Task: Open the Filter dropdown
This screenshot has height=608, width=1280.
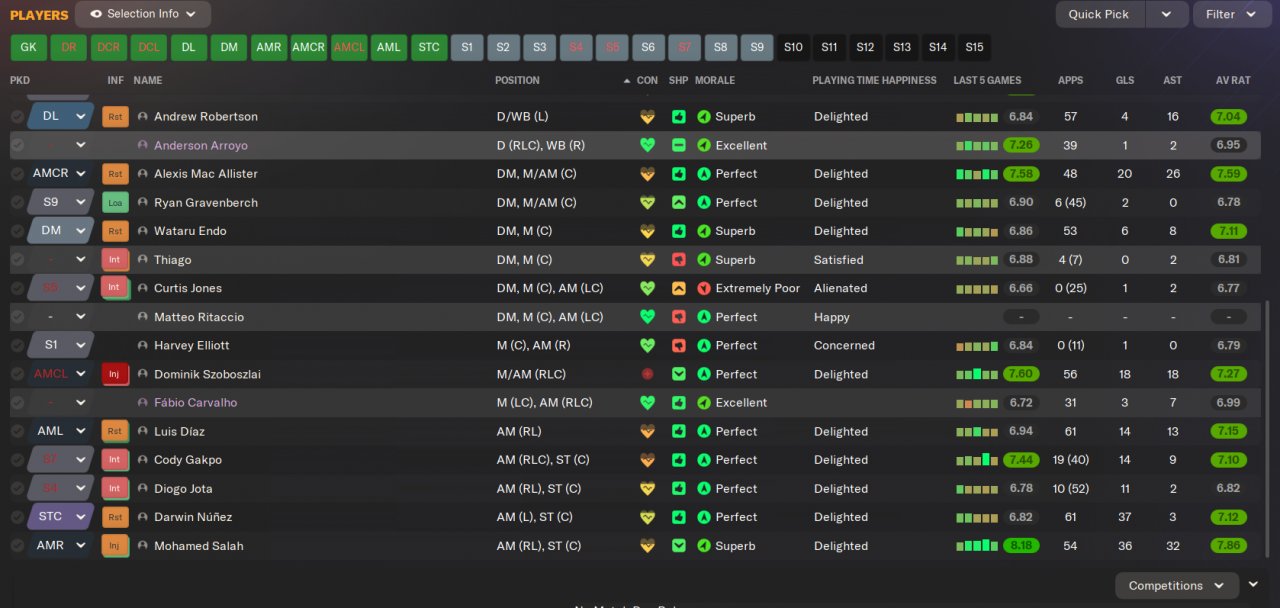Action: coord(1232,14)
